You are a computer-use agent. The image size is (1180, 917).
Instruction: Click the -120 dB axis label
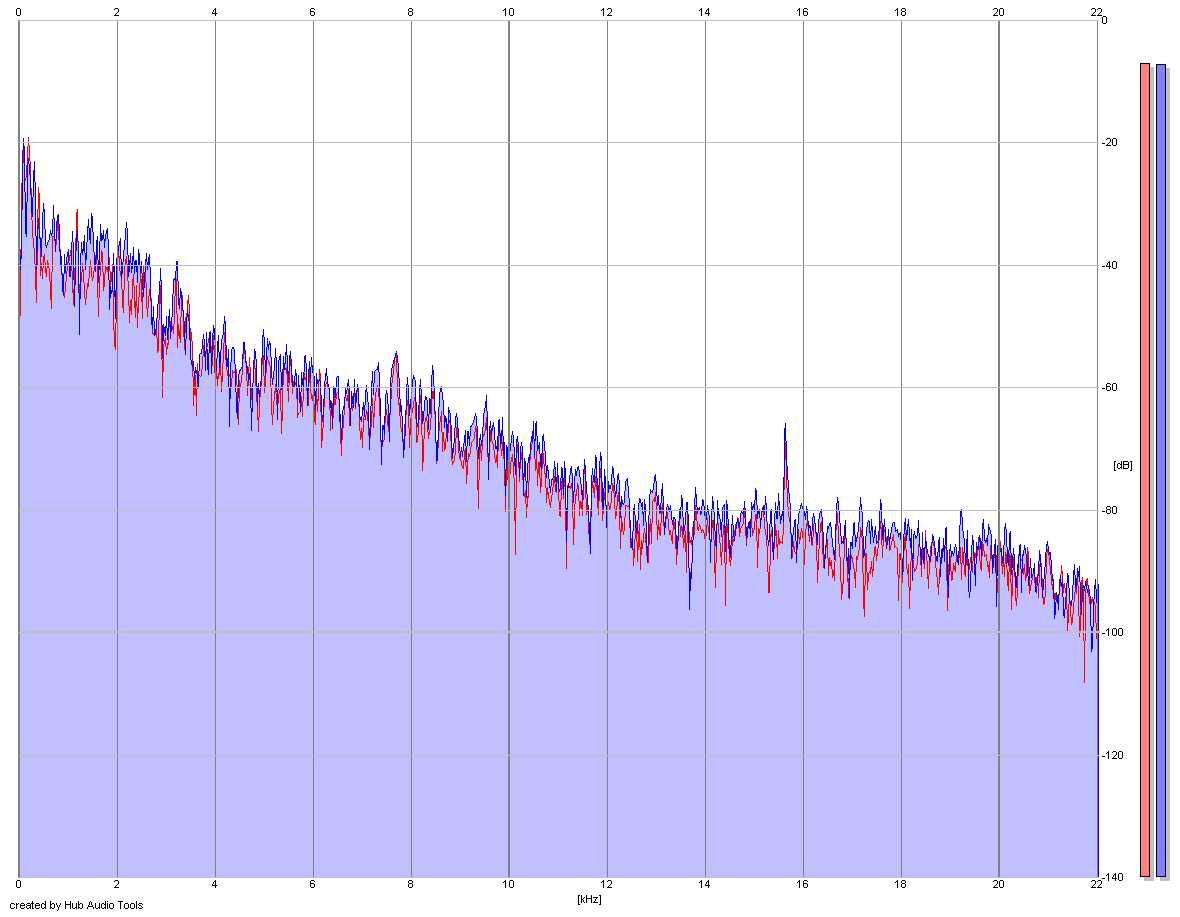[x=1112, y=755]
